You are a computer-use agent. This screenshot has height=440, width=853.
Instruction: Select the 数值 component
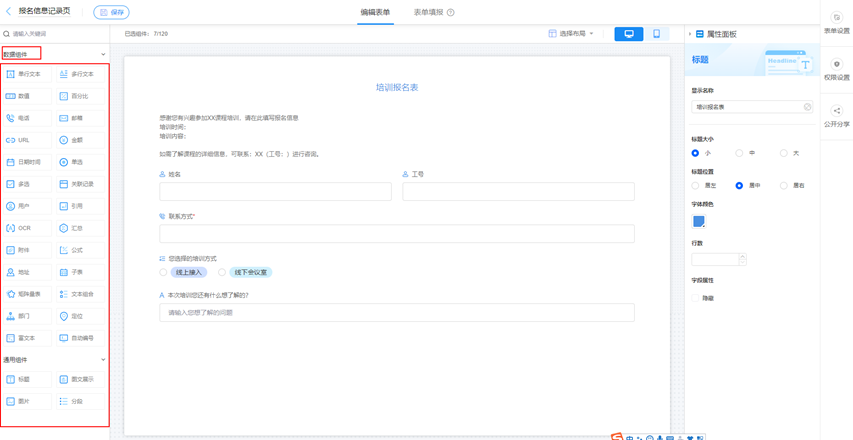[27, 96]
